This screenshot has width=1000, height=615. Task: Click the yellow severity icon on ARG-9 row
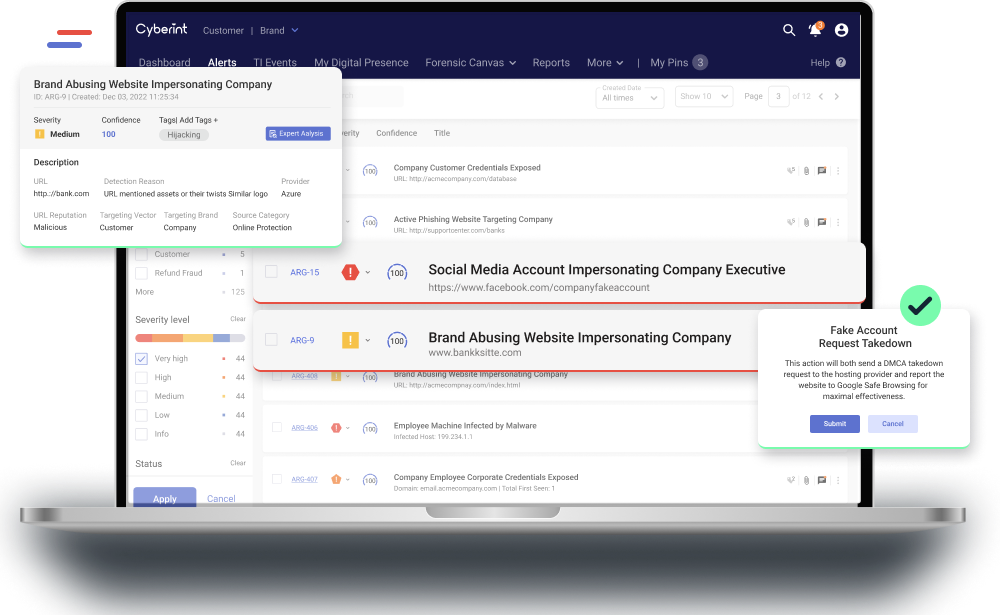pyautogui.click(x=350, y=340)
